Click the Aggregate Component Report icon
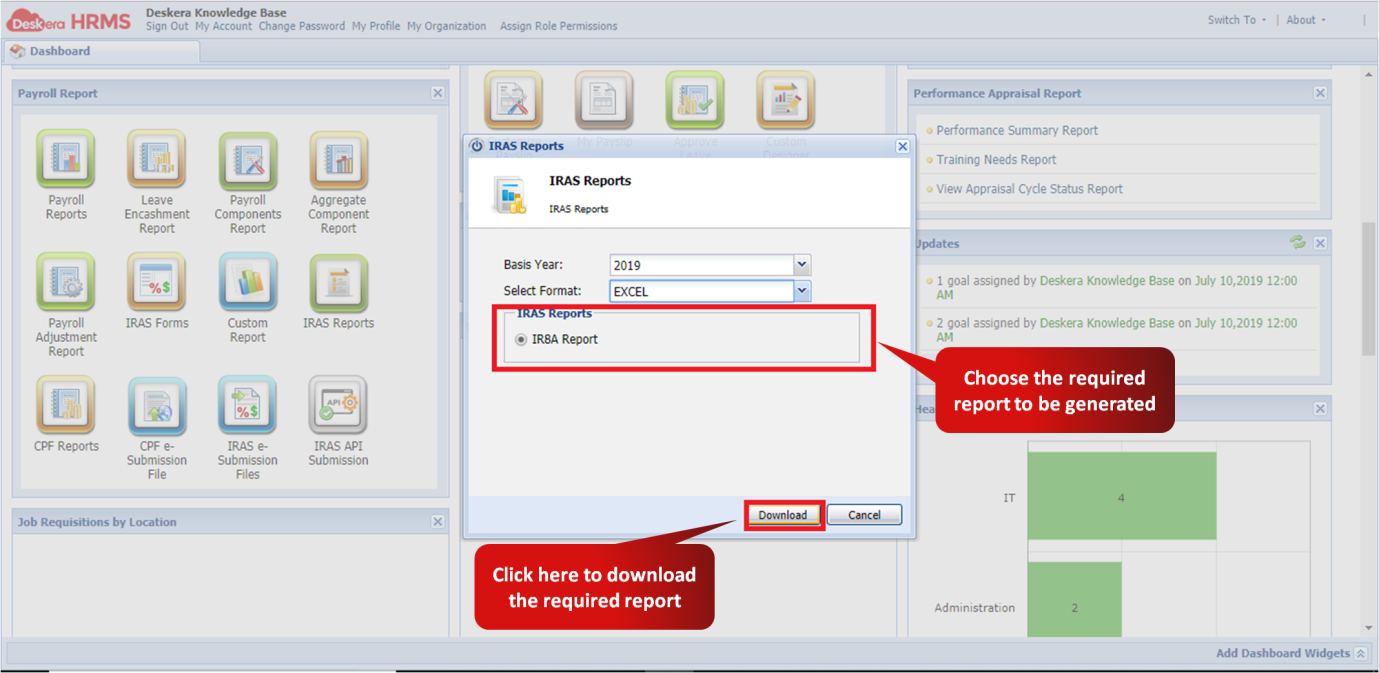Screen dimensions: 1379x673 338,160
